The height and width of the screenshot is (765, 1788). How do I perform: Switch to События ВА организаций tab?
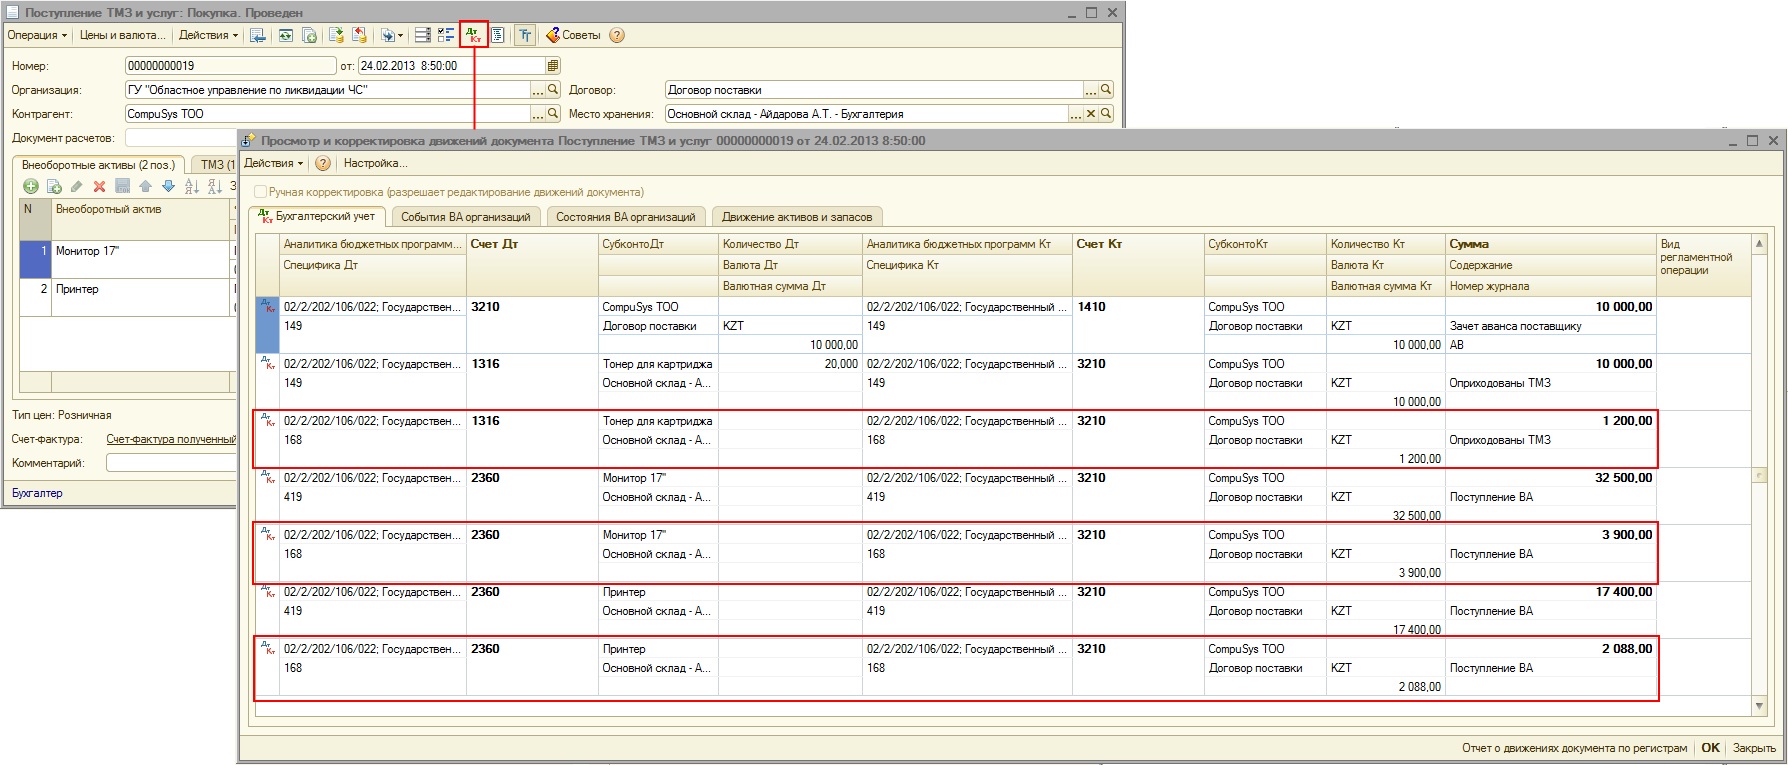point(465,217)
